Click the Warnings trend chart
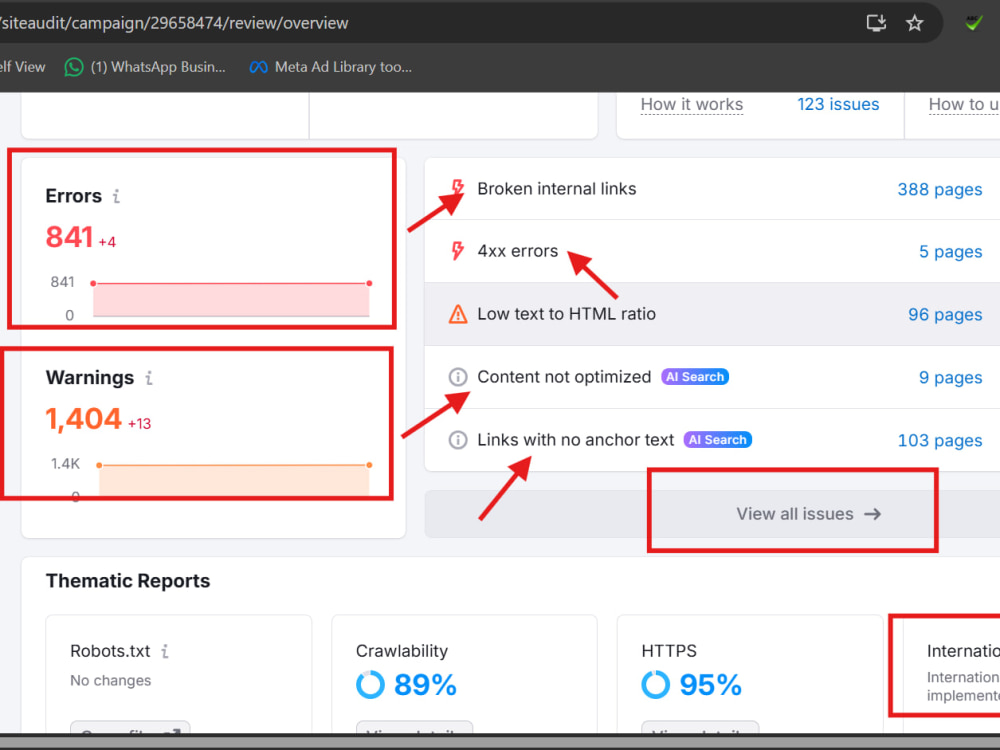The width and height of the screenshot is (1000, 750). [x=233, y=480]
